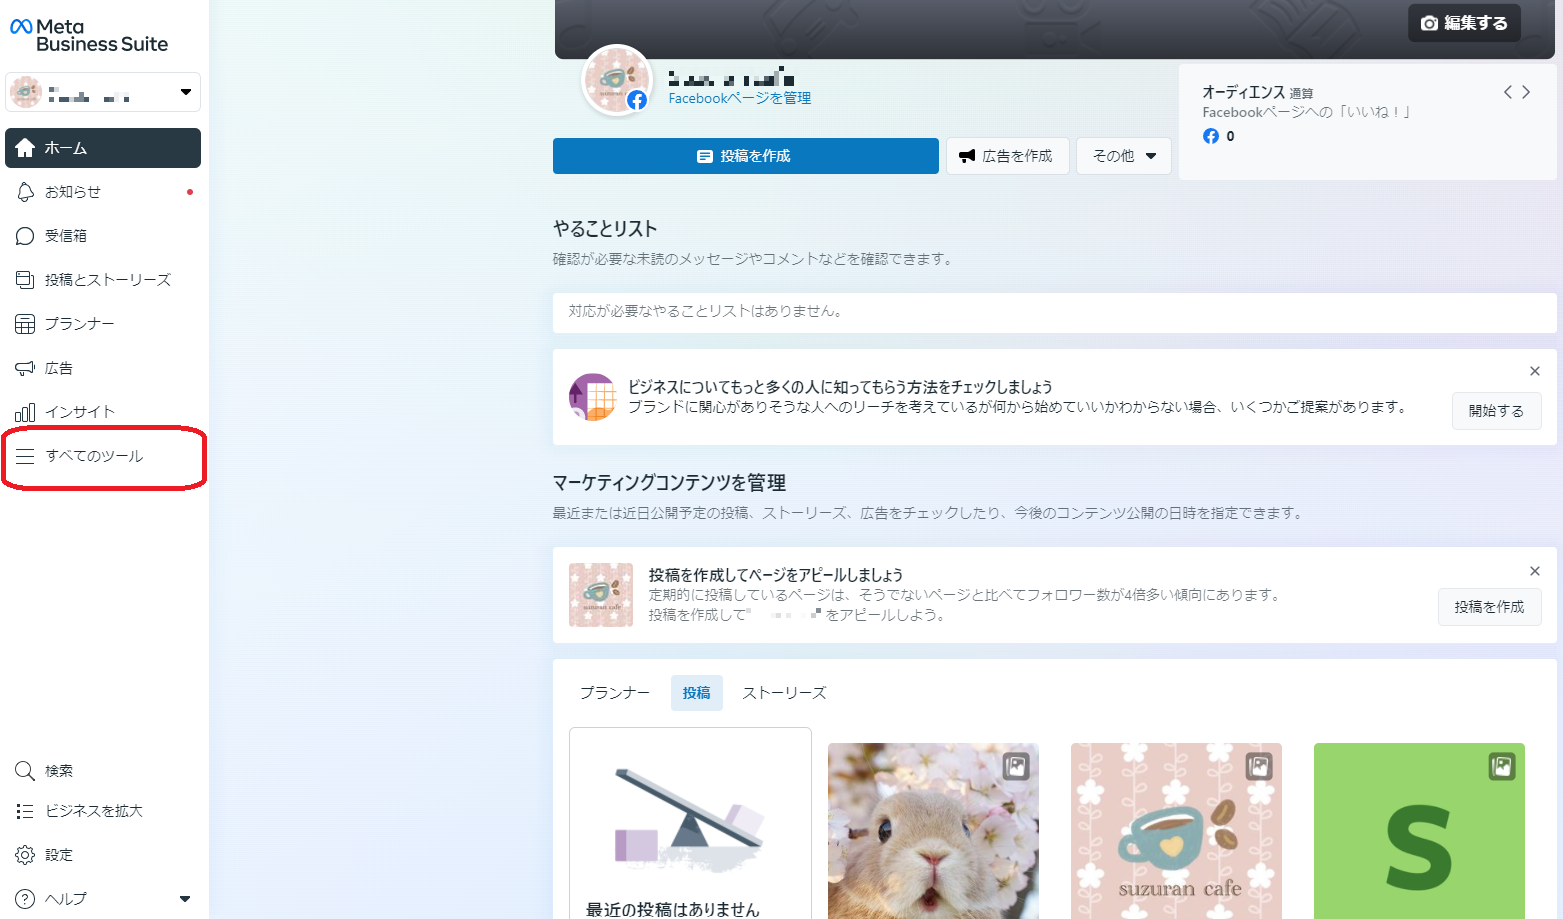This screenshot has width=1563, height=919.
Task: Click the blue 投稿を作成 button
Action: click(745, 156)
